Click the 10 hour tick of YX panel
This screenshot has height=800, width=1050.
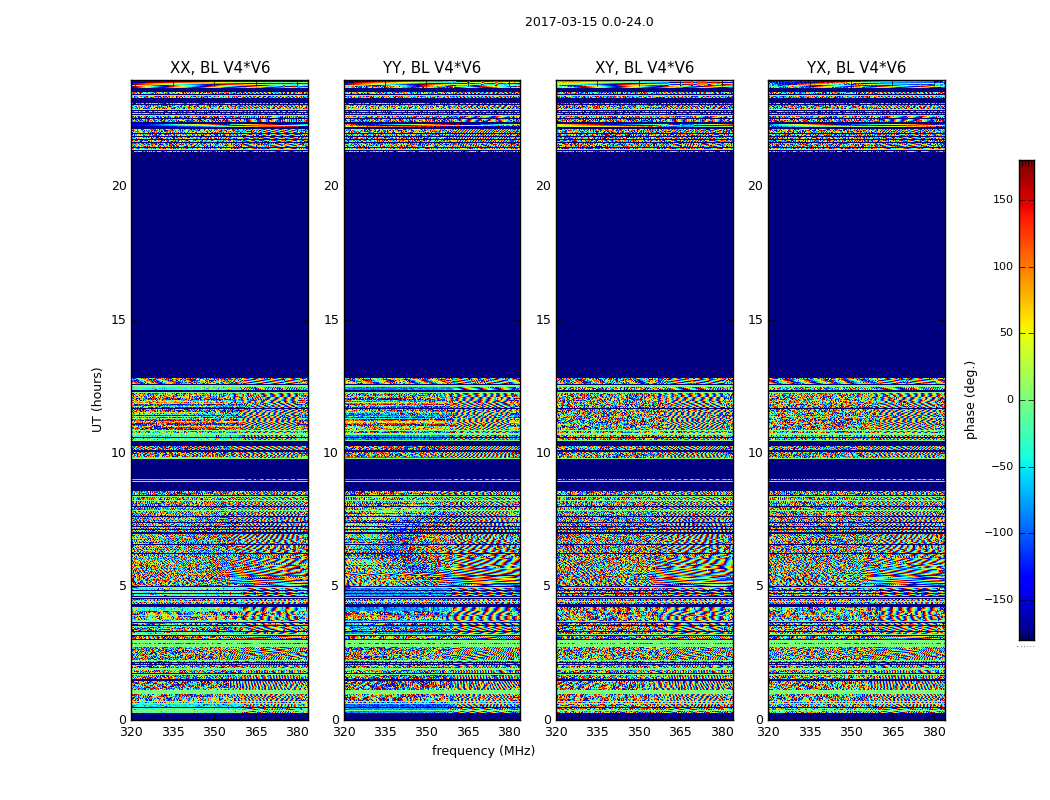[756, 453]
